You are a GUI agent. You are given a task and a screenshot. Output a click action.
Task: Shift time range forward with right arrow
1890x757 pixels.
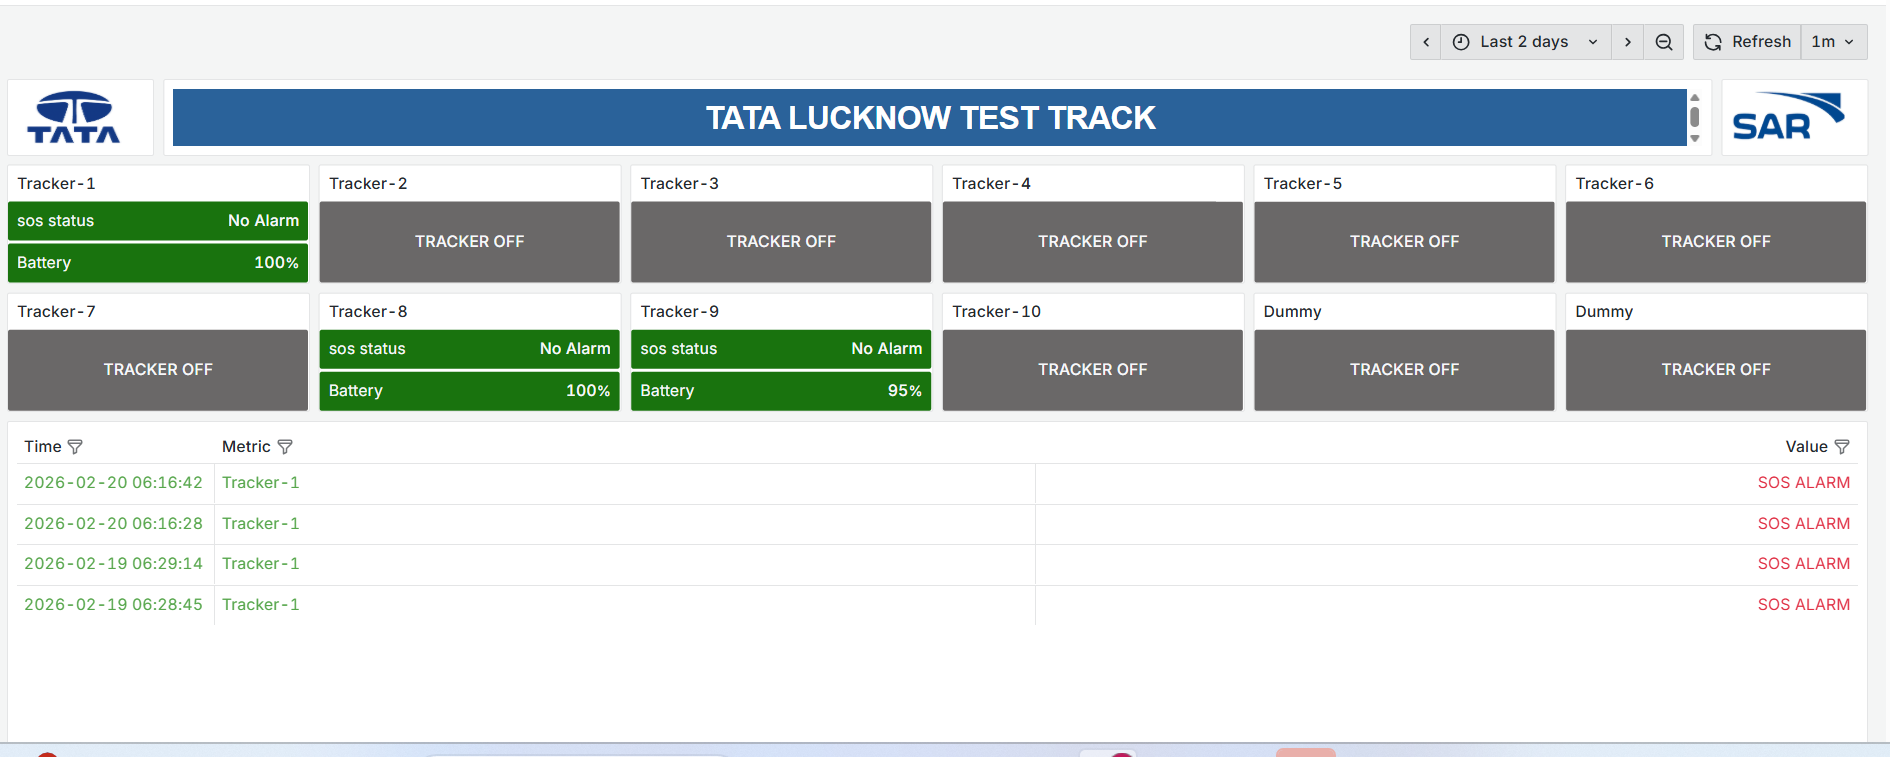[1628, 42]
